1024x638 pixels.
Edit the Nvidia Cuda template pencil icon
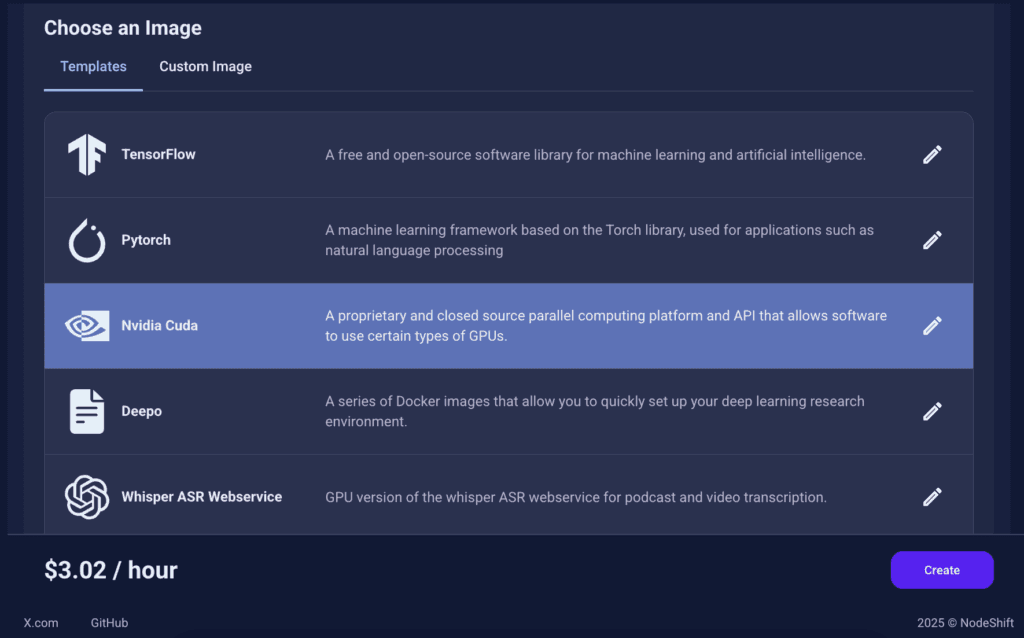933,326
